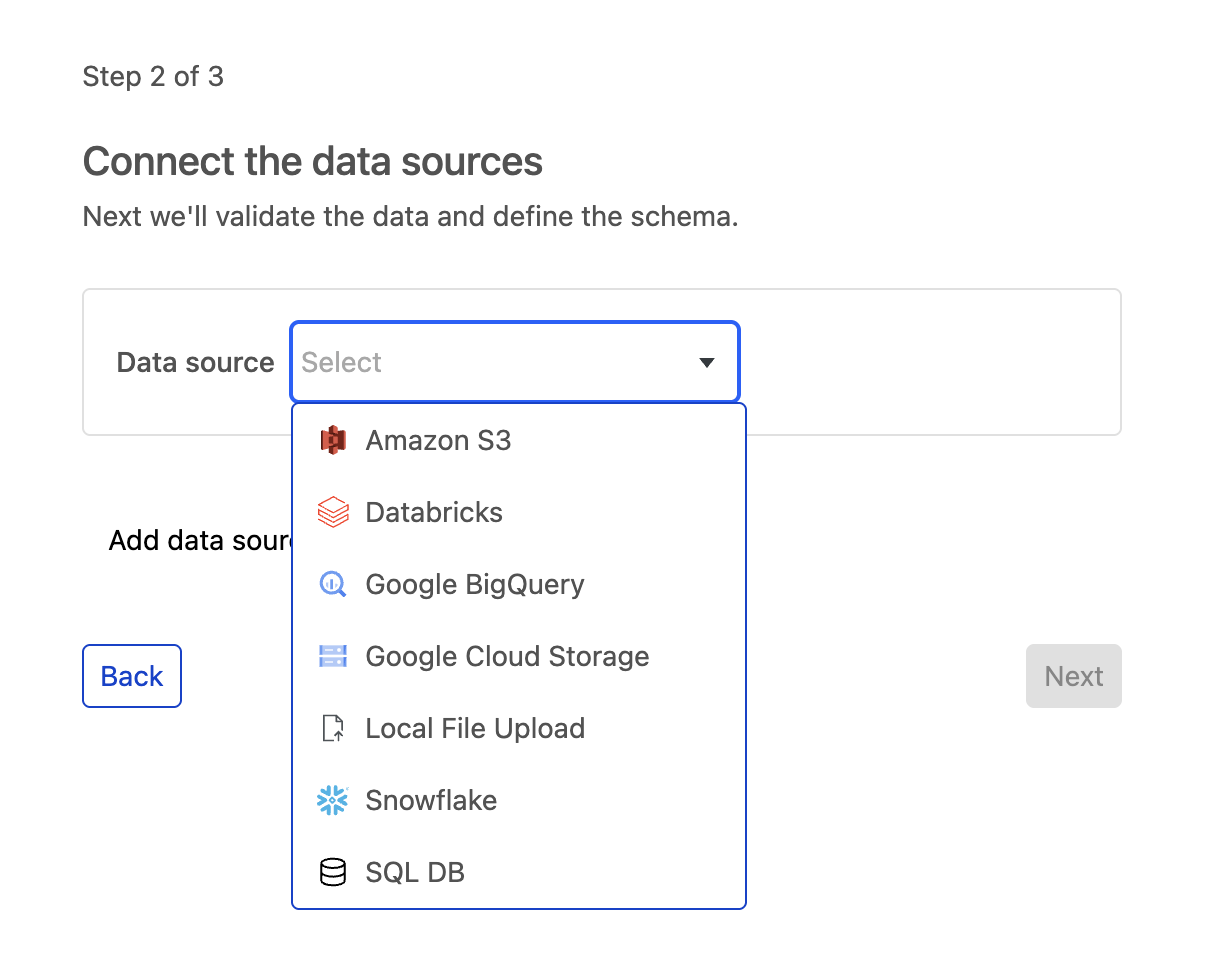Click the Databricks logo icon
This screenshot has width=1216, height=960.
tap(333, 512)
